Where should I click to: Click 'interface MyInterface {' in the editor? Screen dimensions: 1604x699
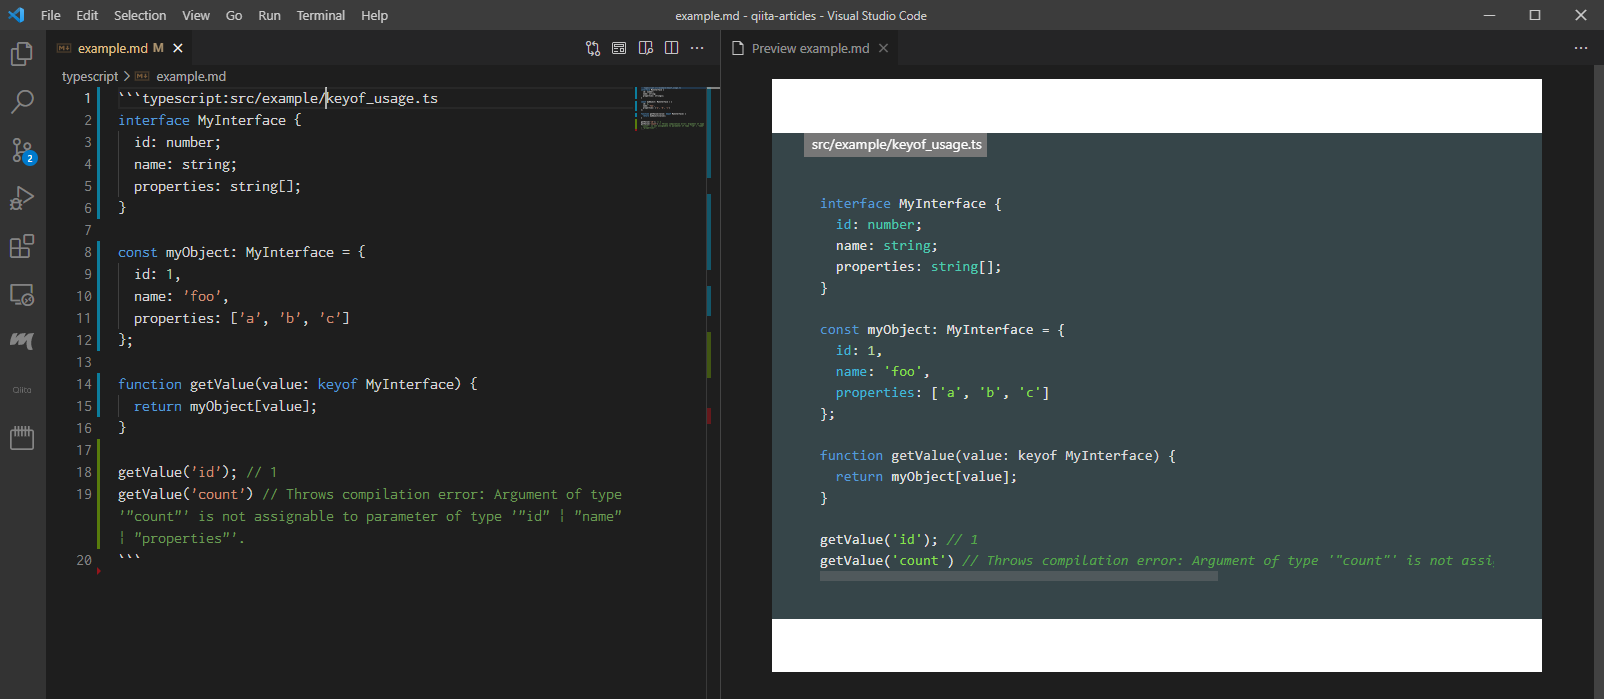[209, 120]
